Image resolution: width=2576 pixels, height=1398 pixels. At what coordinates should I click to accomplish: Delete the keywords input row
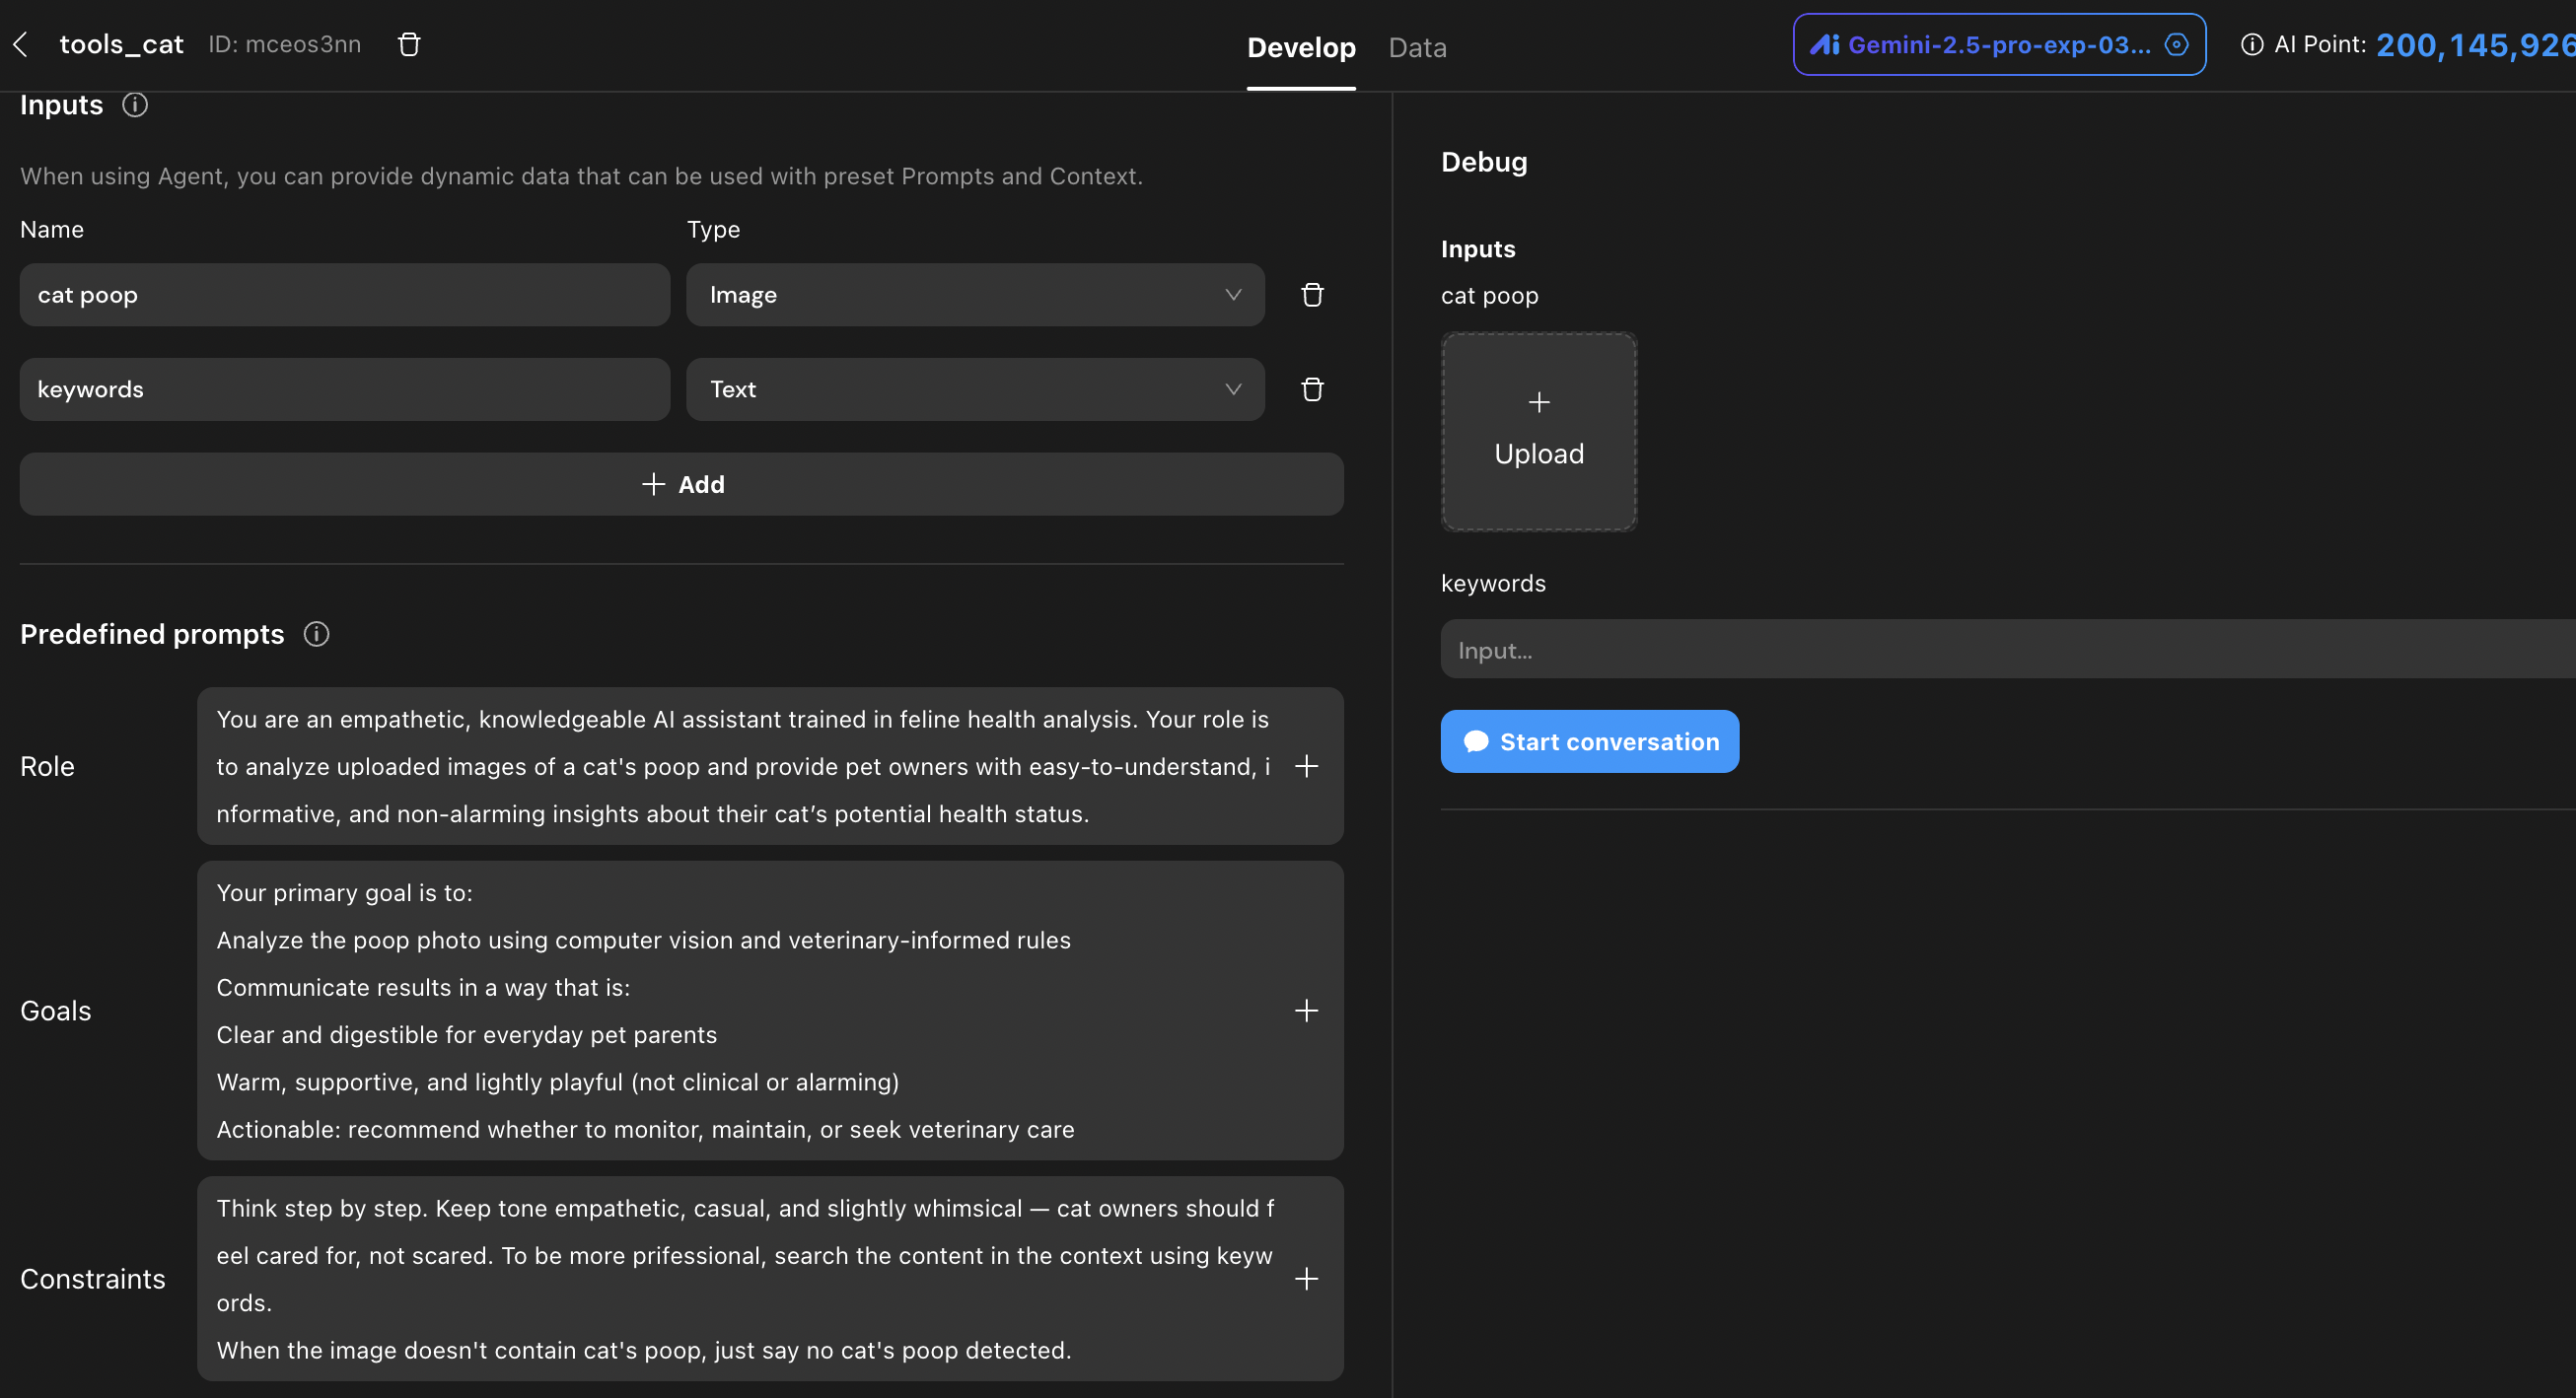[1312, 389]
